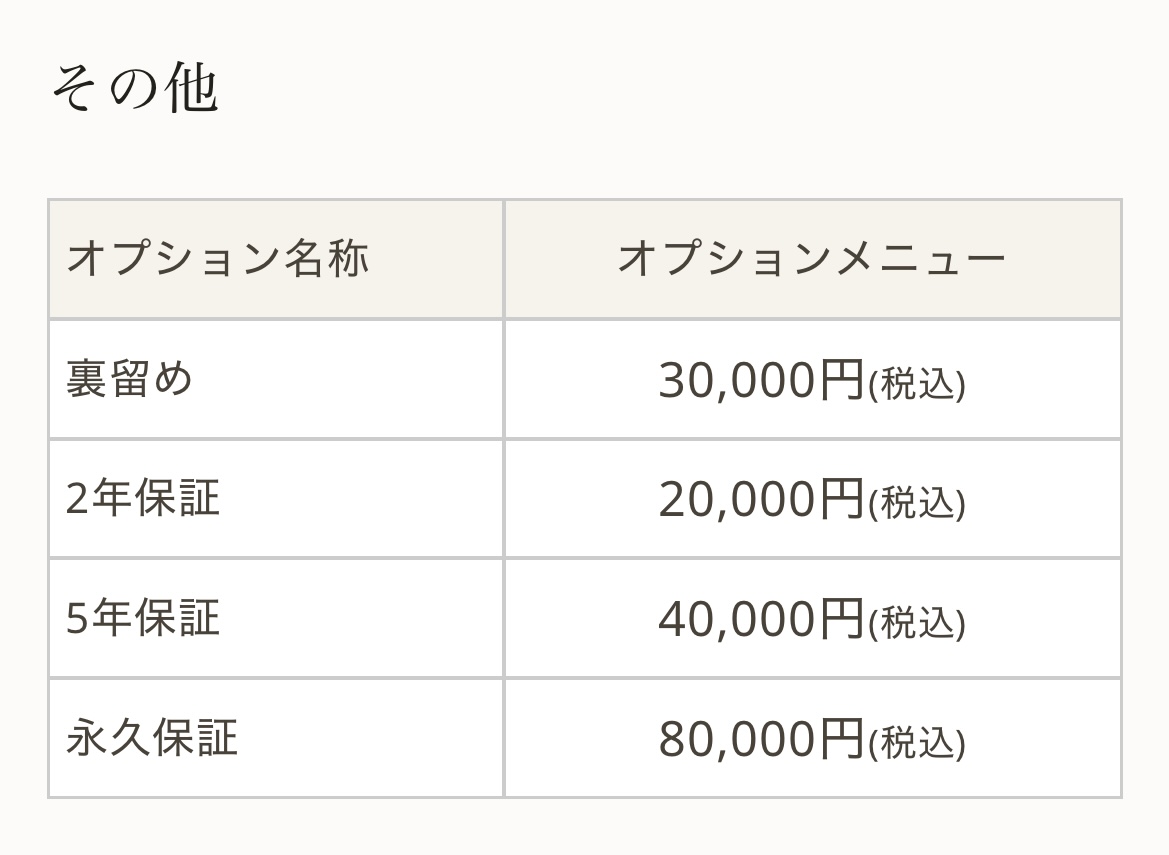Select the 永久保証 option name cell
1169x855 pixels.
(152, 738)
